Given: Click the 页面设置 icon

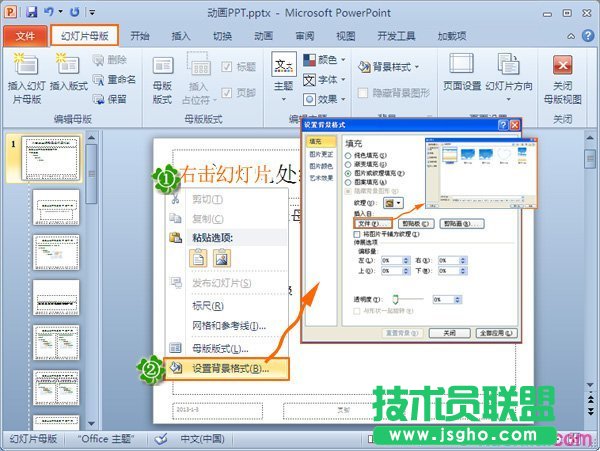Looking at the screenshot, I should pos(461,64).
